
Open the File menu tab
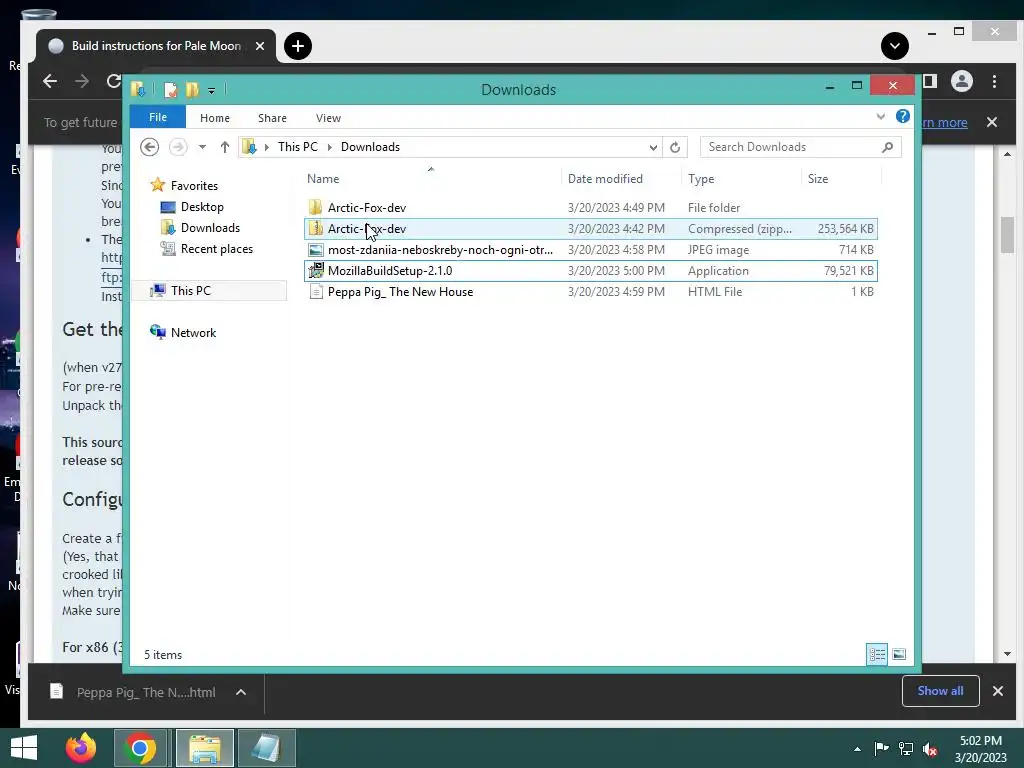pos(157,117)
